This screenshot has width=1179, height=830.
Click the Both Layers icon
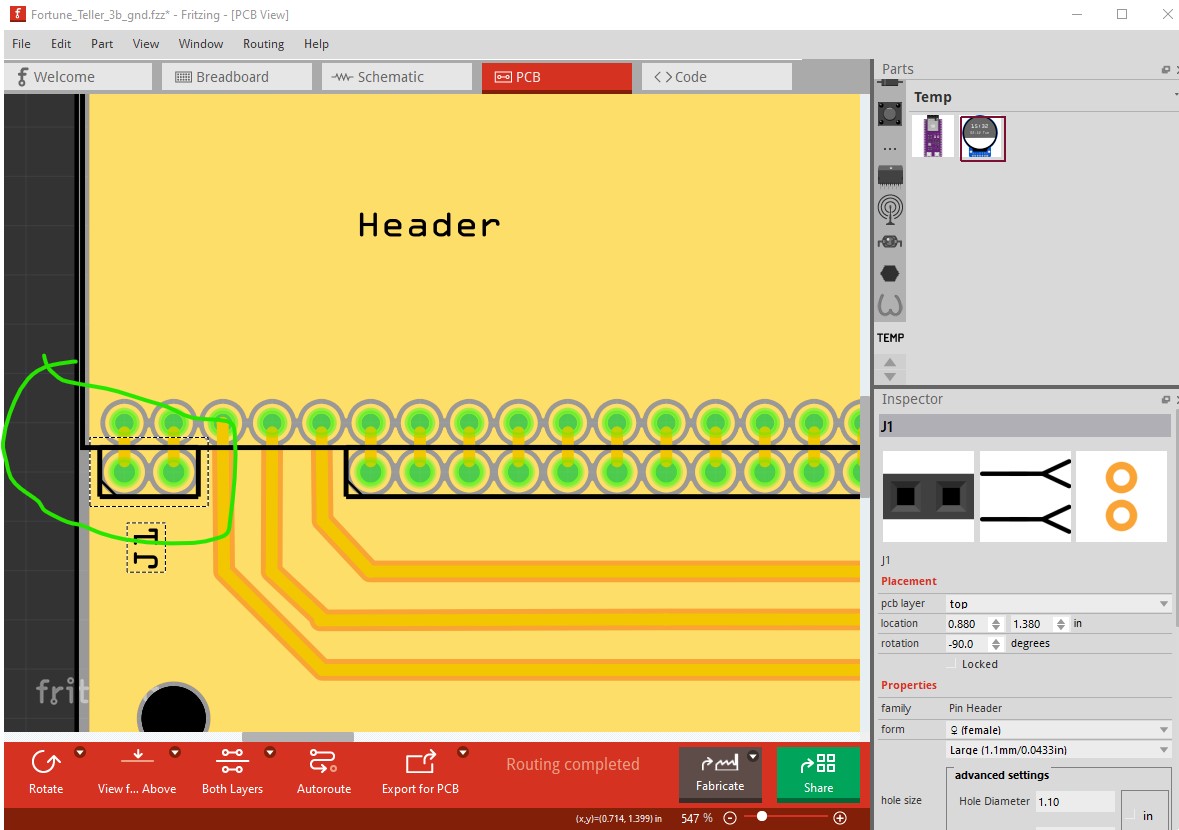pyautogui.click(x=232, y=763)
